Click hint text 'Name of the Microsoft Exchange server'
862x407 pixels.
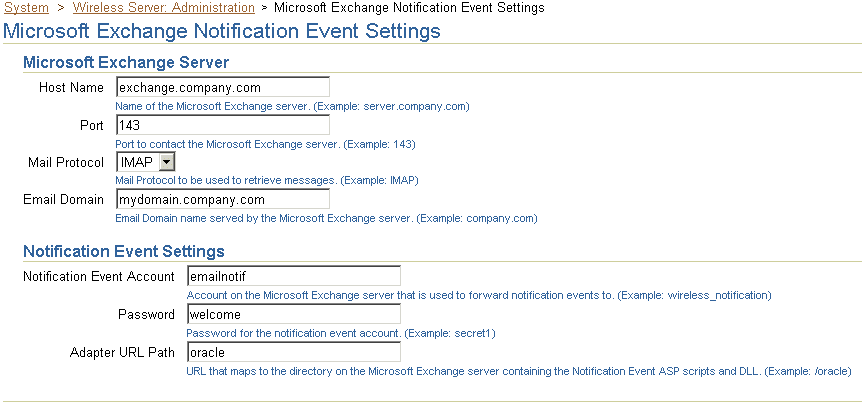(x=292, y=107)
